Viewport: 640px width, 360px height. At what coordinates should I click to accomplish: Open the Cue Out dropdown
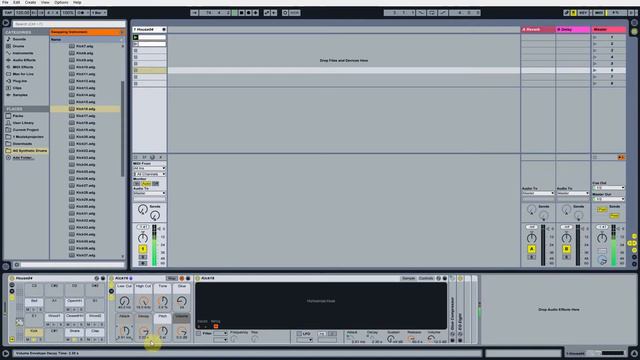(x=609, y=188)
